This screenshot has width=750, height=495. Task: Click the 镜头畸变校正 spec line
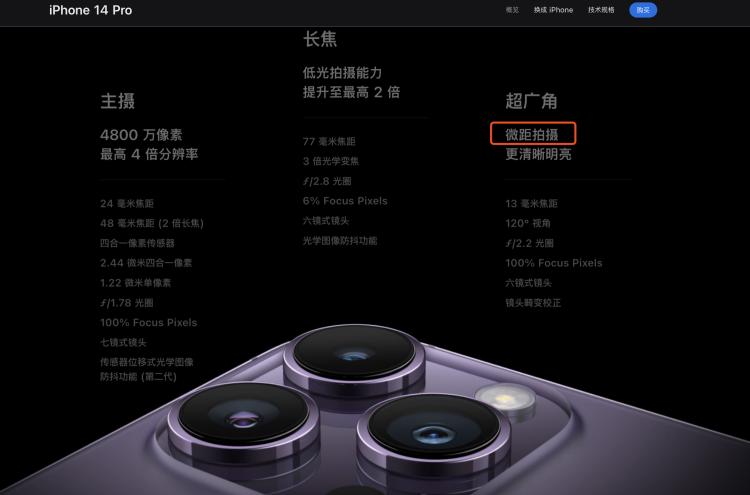533,303
